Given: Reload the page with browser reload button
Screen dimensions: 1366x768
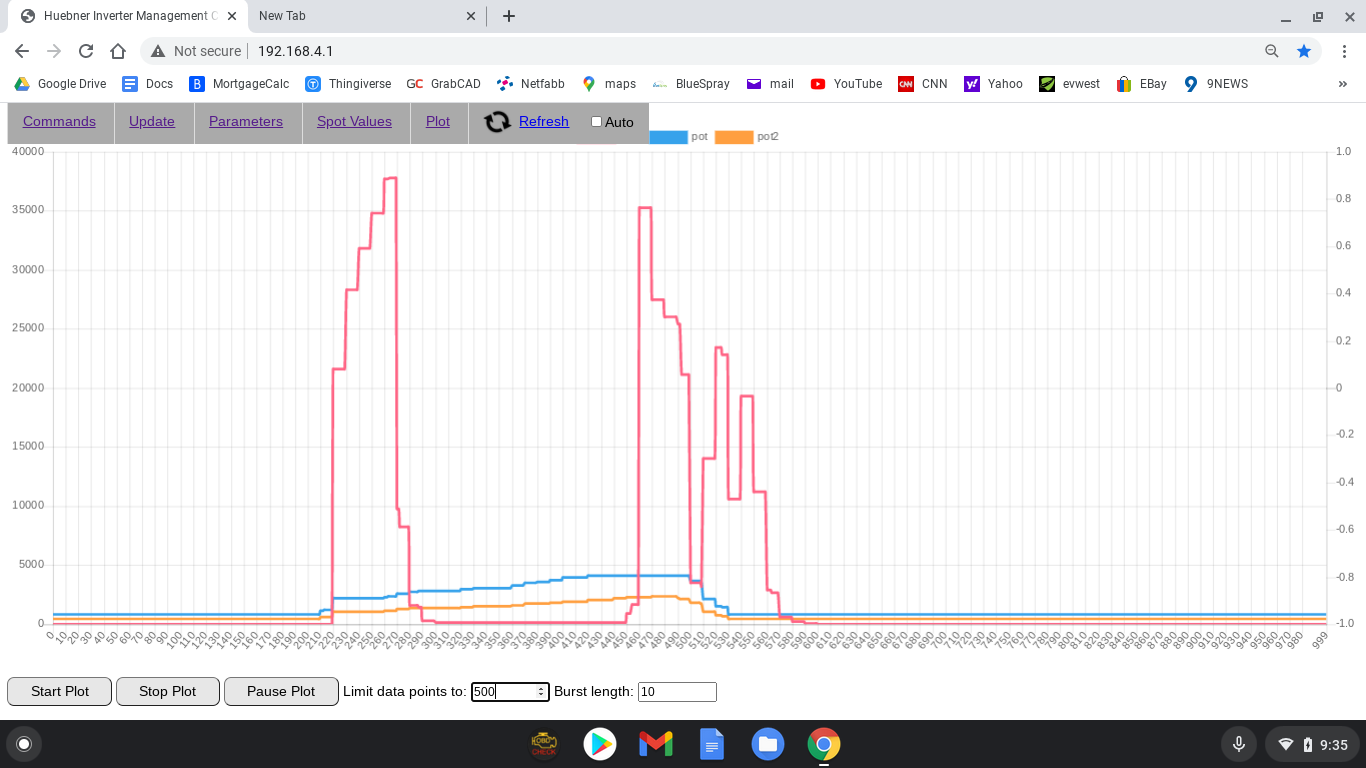Looking at the screenshot, I should pyautogui.click(x=86, y=51).
